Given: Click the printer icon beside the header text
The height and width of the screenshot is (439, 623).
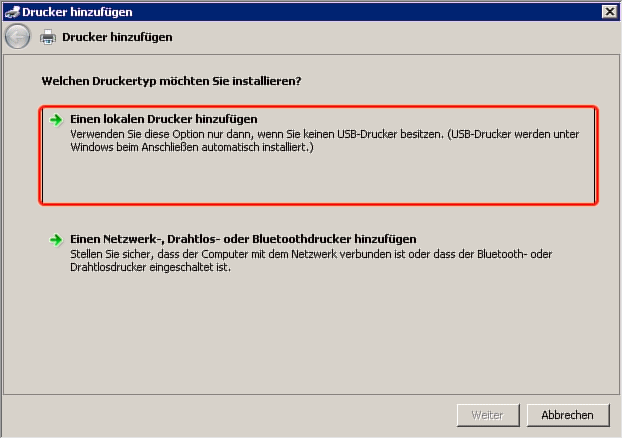Looking at the screenshot, I should click(48, 37).
